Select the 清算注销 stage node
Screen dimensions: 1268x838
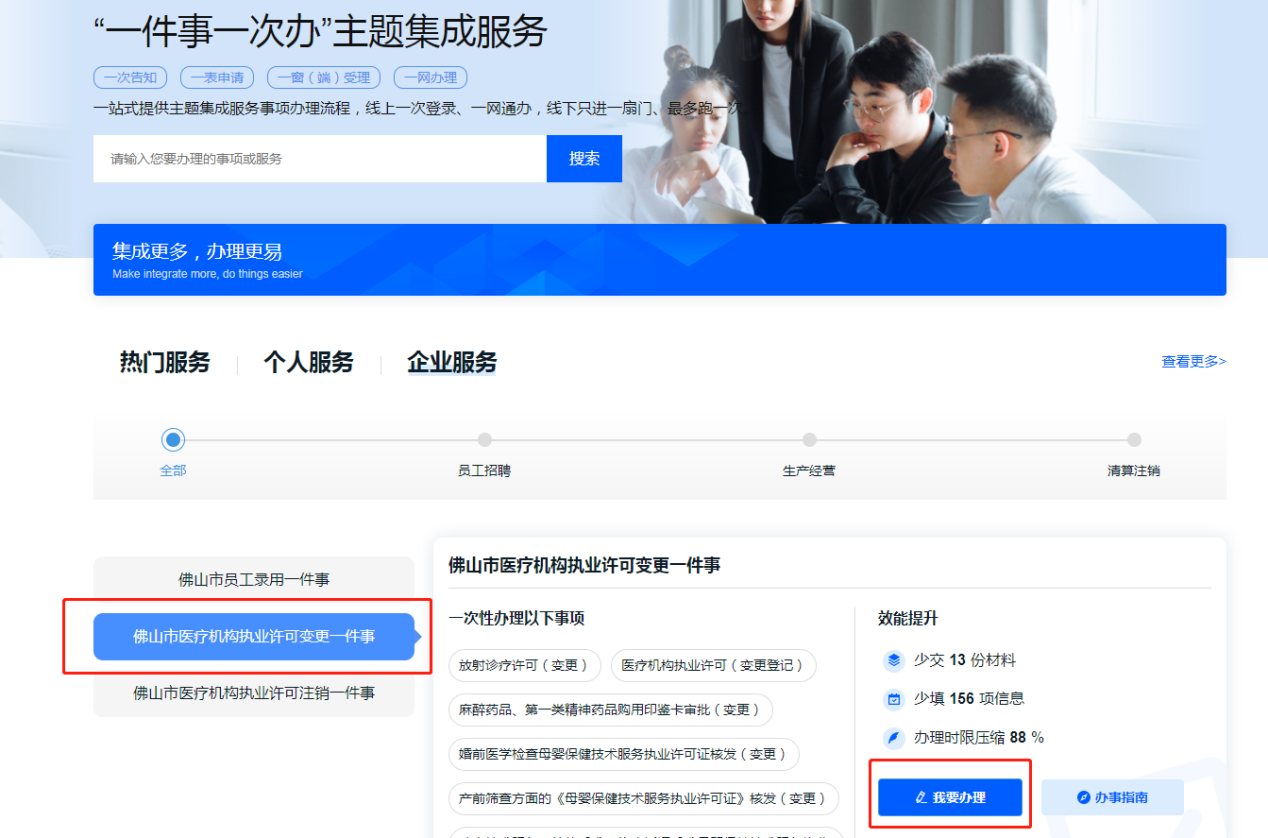point(1134,440)
